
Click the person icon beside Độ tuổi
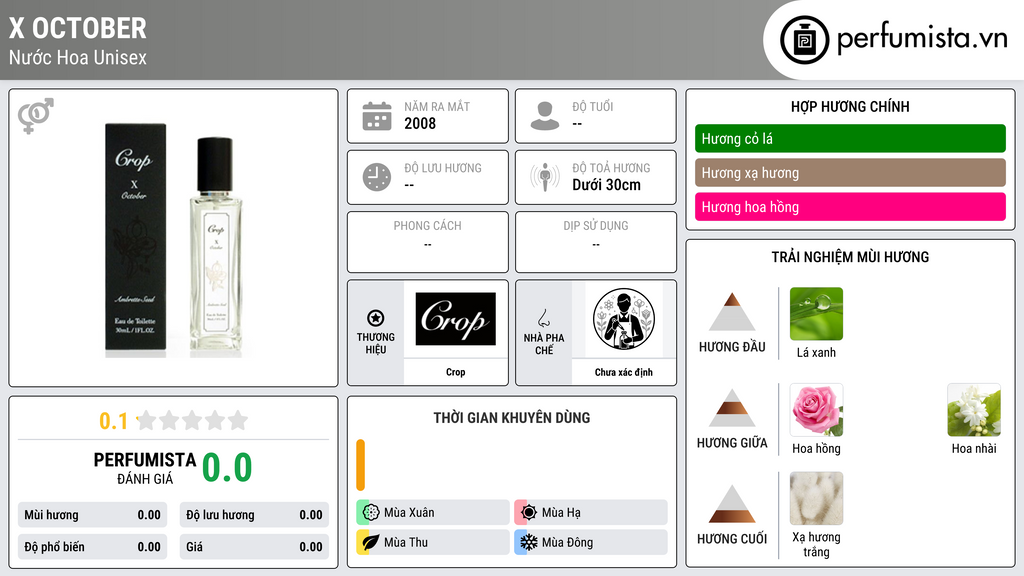(x=545, y=116)
